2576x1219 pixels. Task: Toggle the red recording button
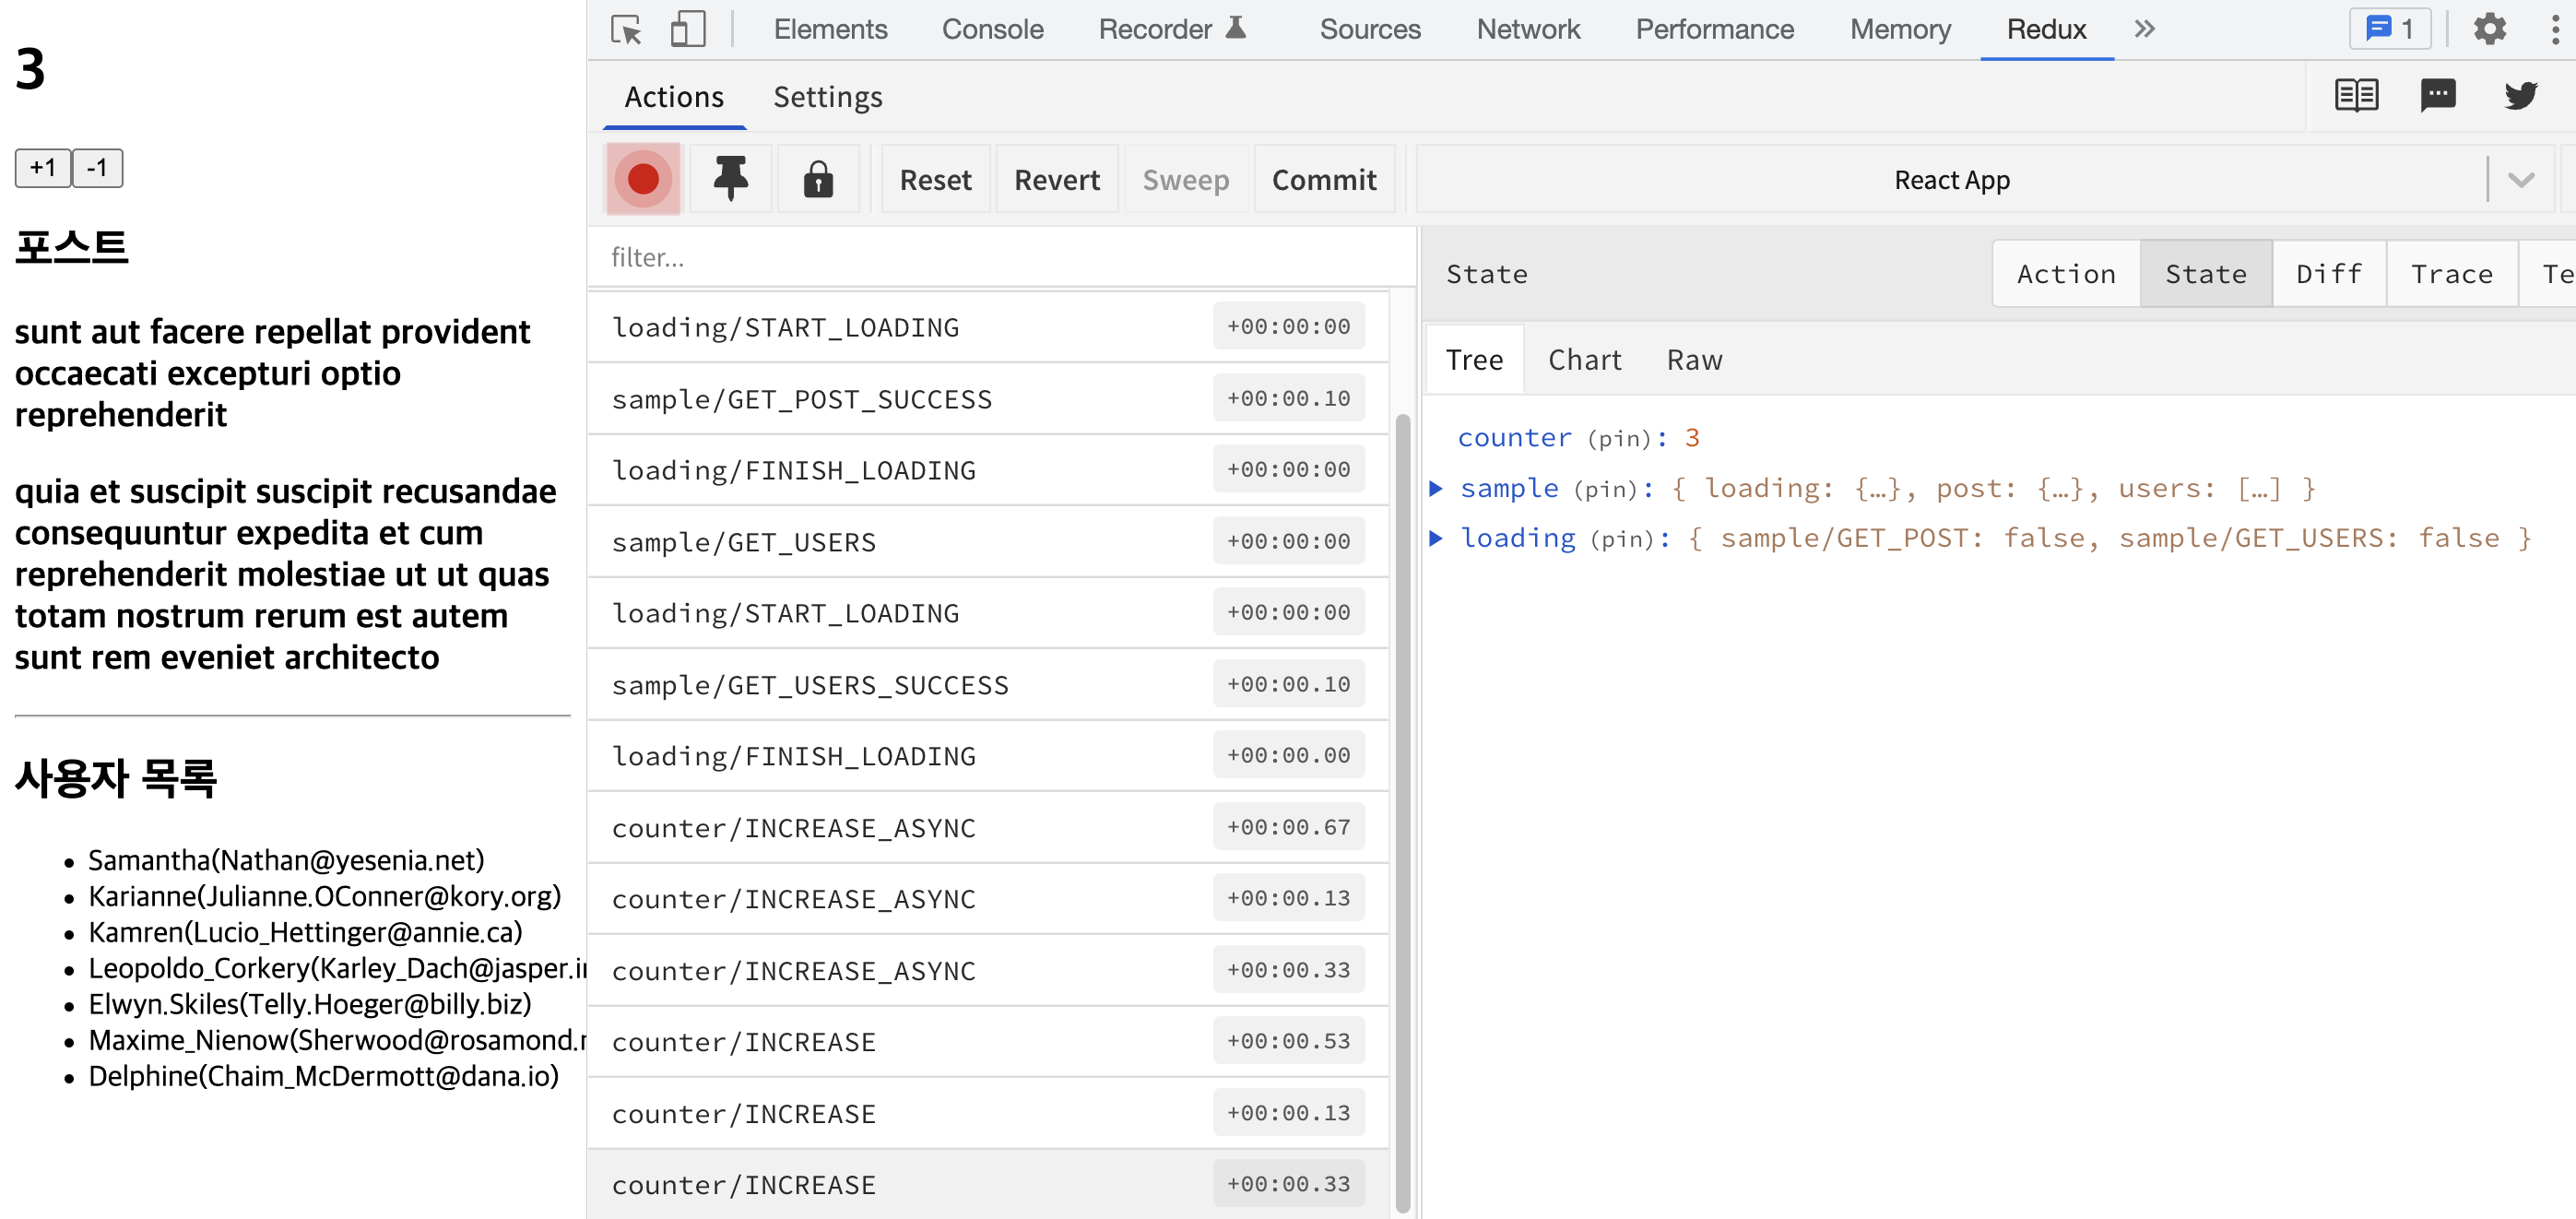click(x=643, y=179)
